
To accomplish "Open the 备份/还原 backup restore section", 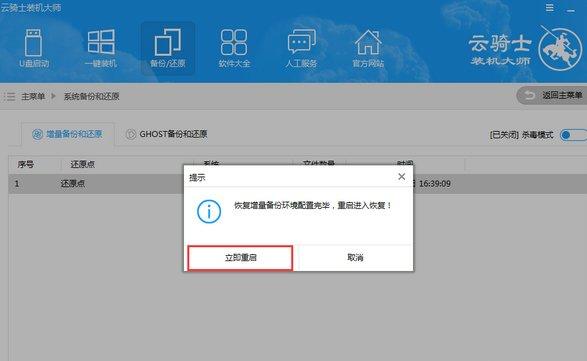I will point(168,49).
